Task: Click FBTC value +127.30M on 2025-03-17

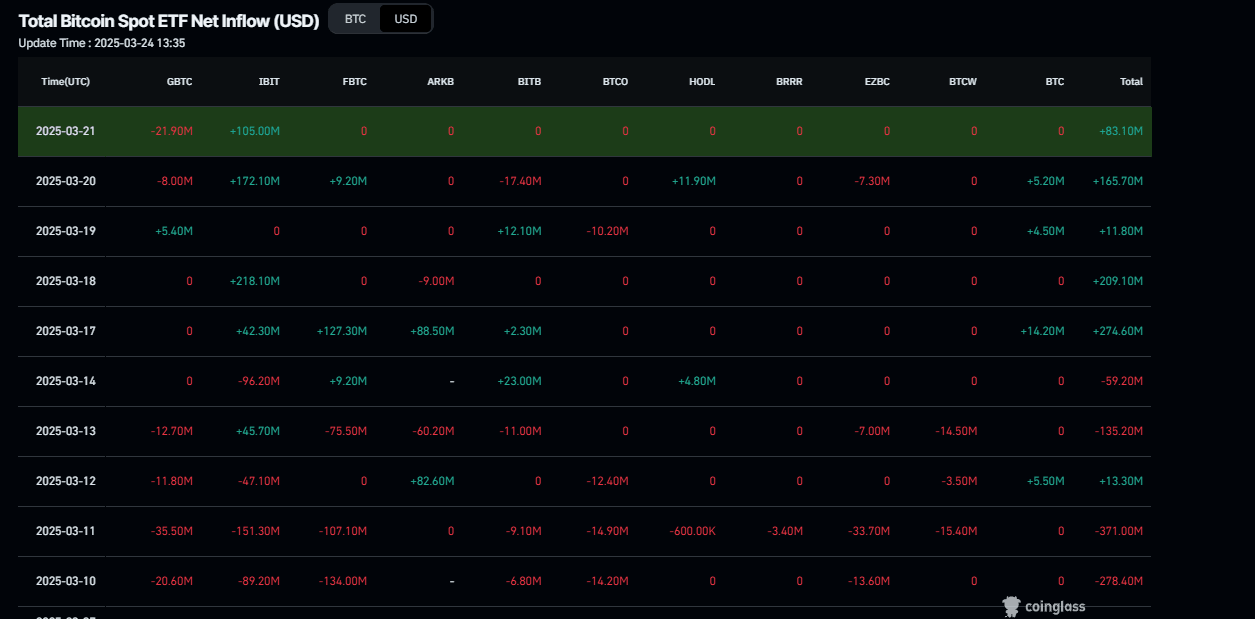Action: pyautogui.click(x=342, y=331)
